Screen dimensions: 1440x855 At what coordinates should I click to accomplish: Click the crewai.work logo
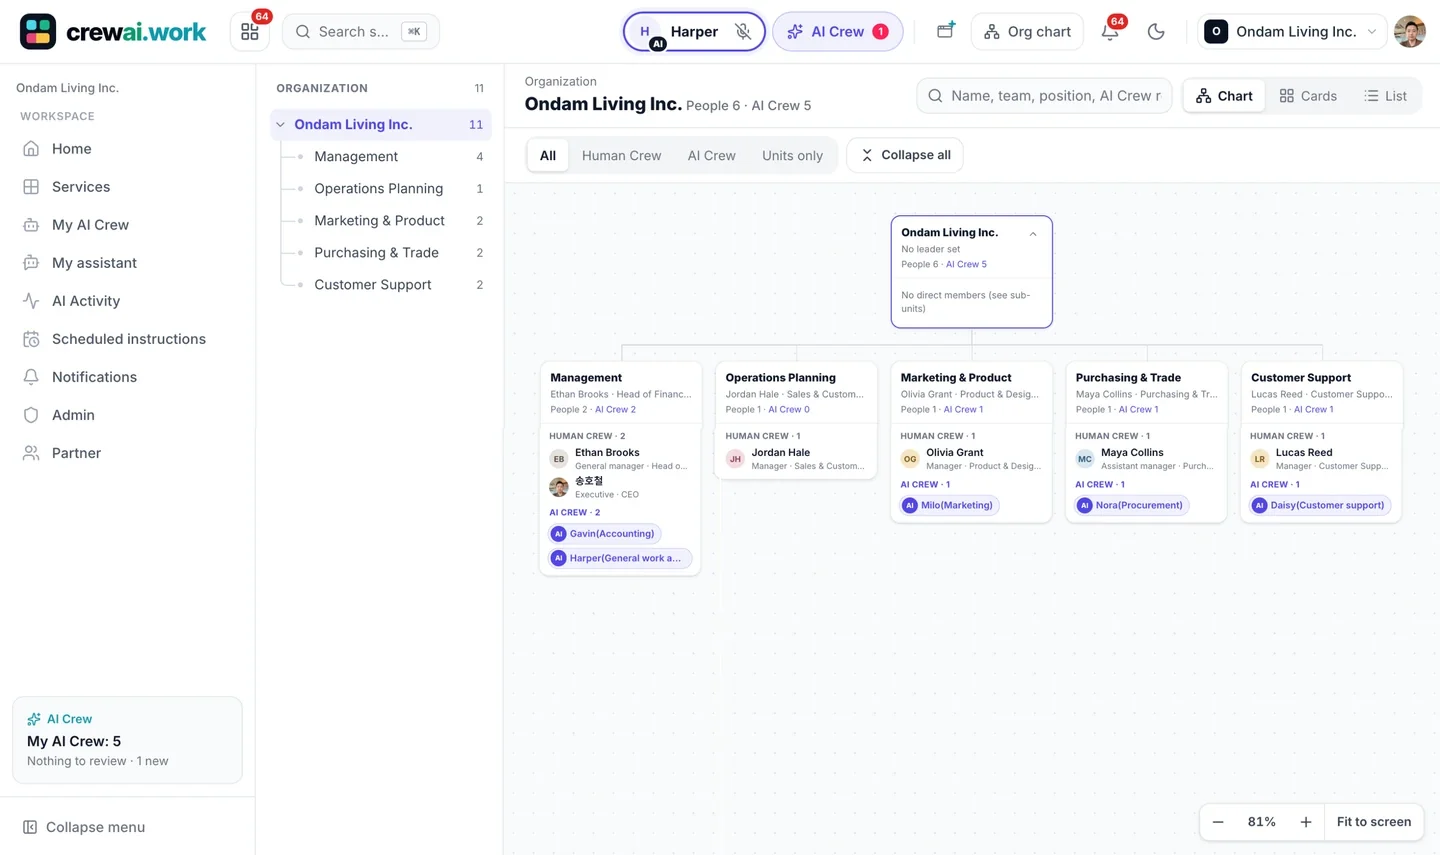(x=113, y=32)
